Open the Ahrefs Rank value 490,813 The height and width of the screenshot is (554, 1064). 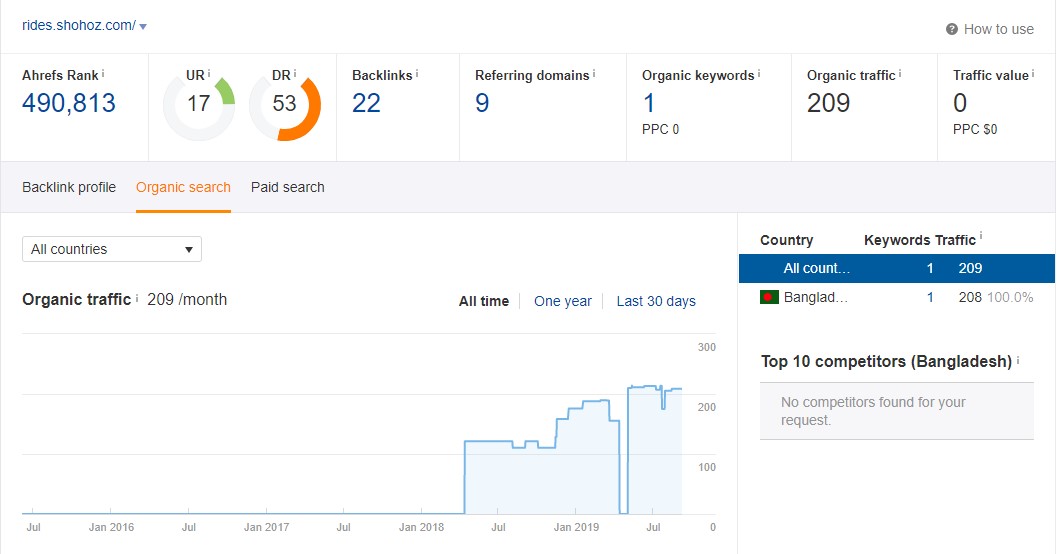(69, 103)
